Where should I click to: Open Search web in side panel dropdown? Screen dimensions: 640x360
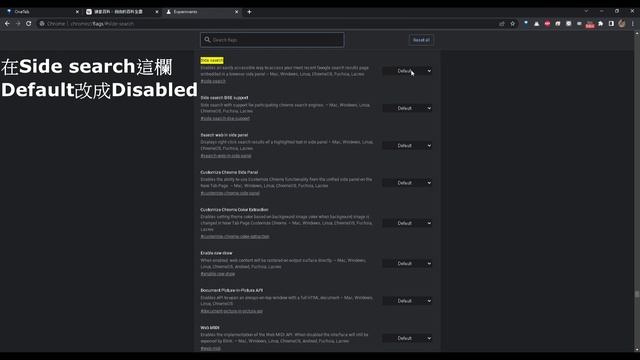coord(407,146)
